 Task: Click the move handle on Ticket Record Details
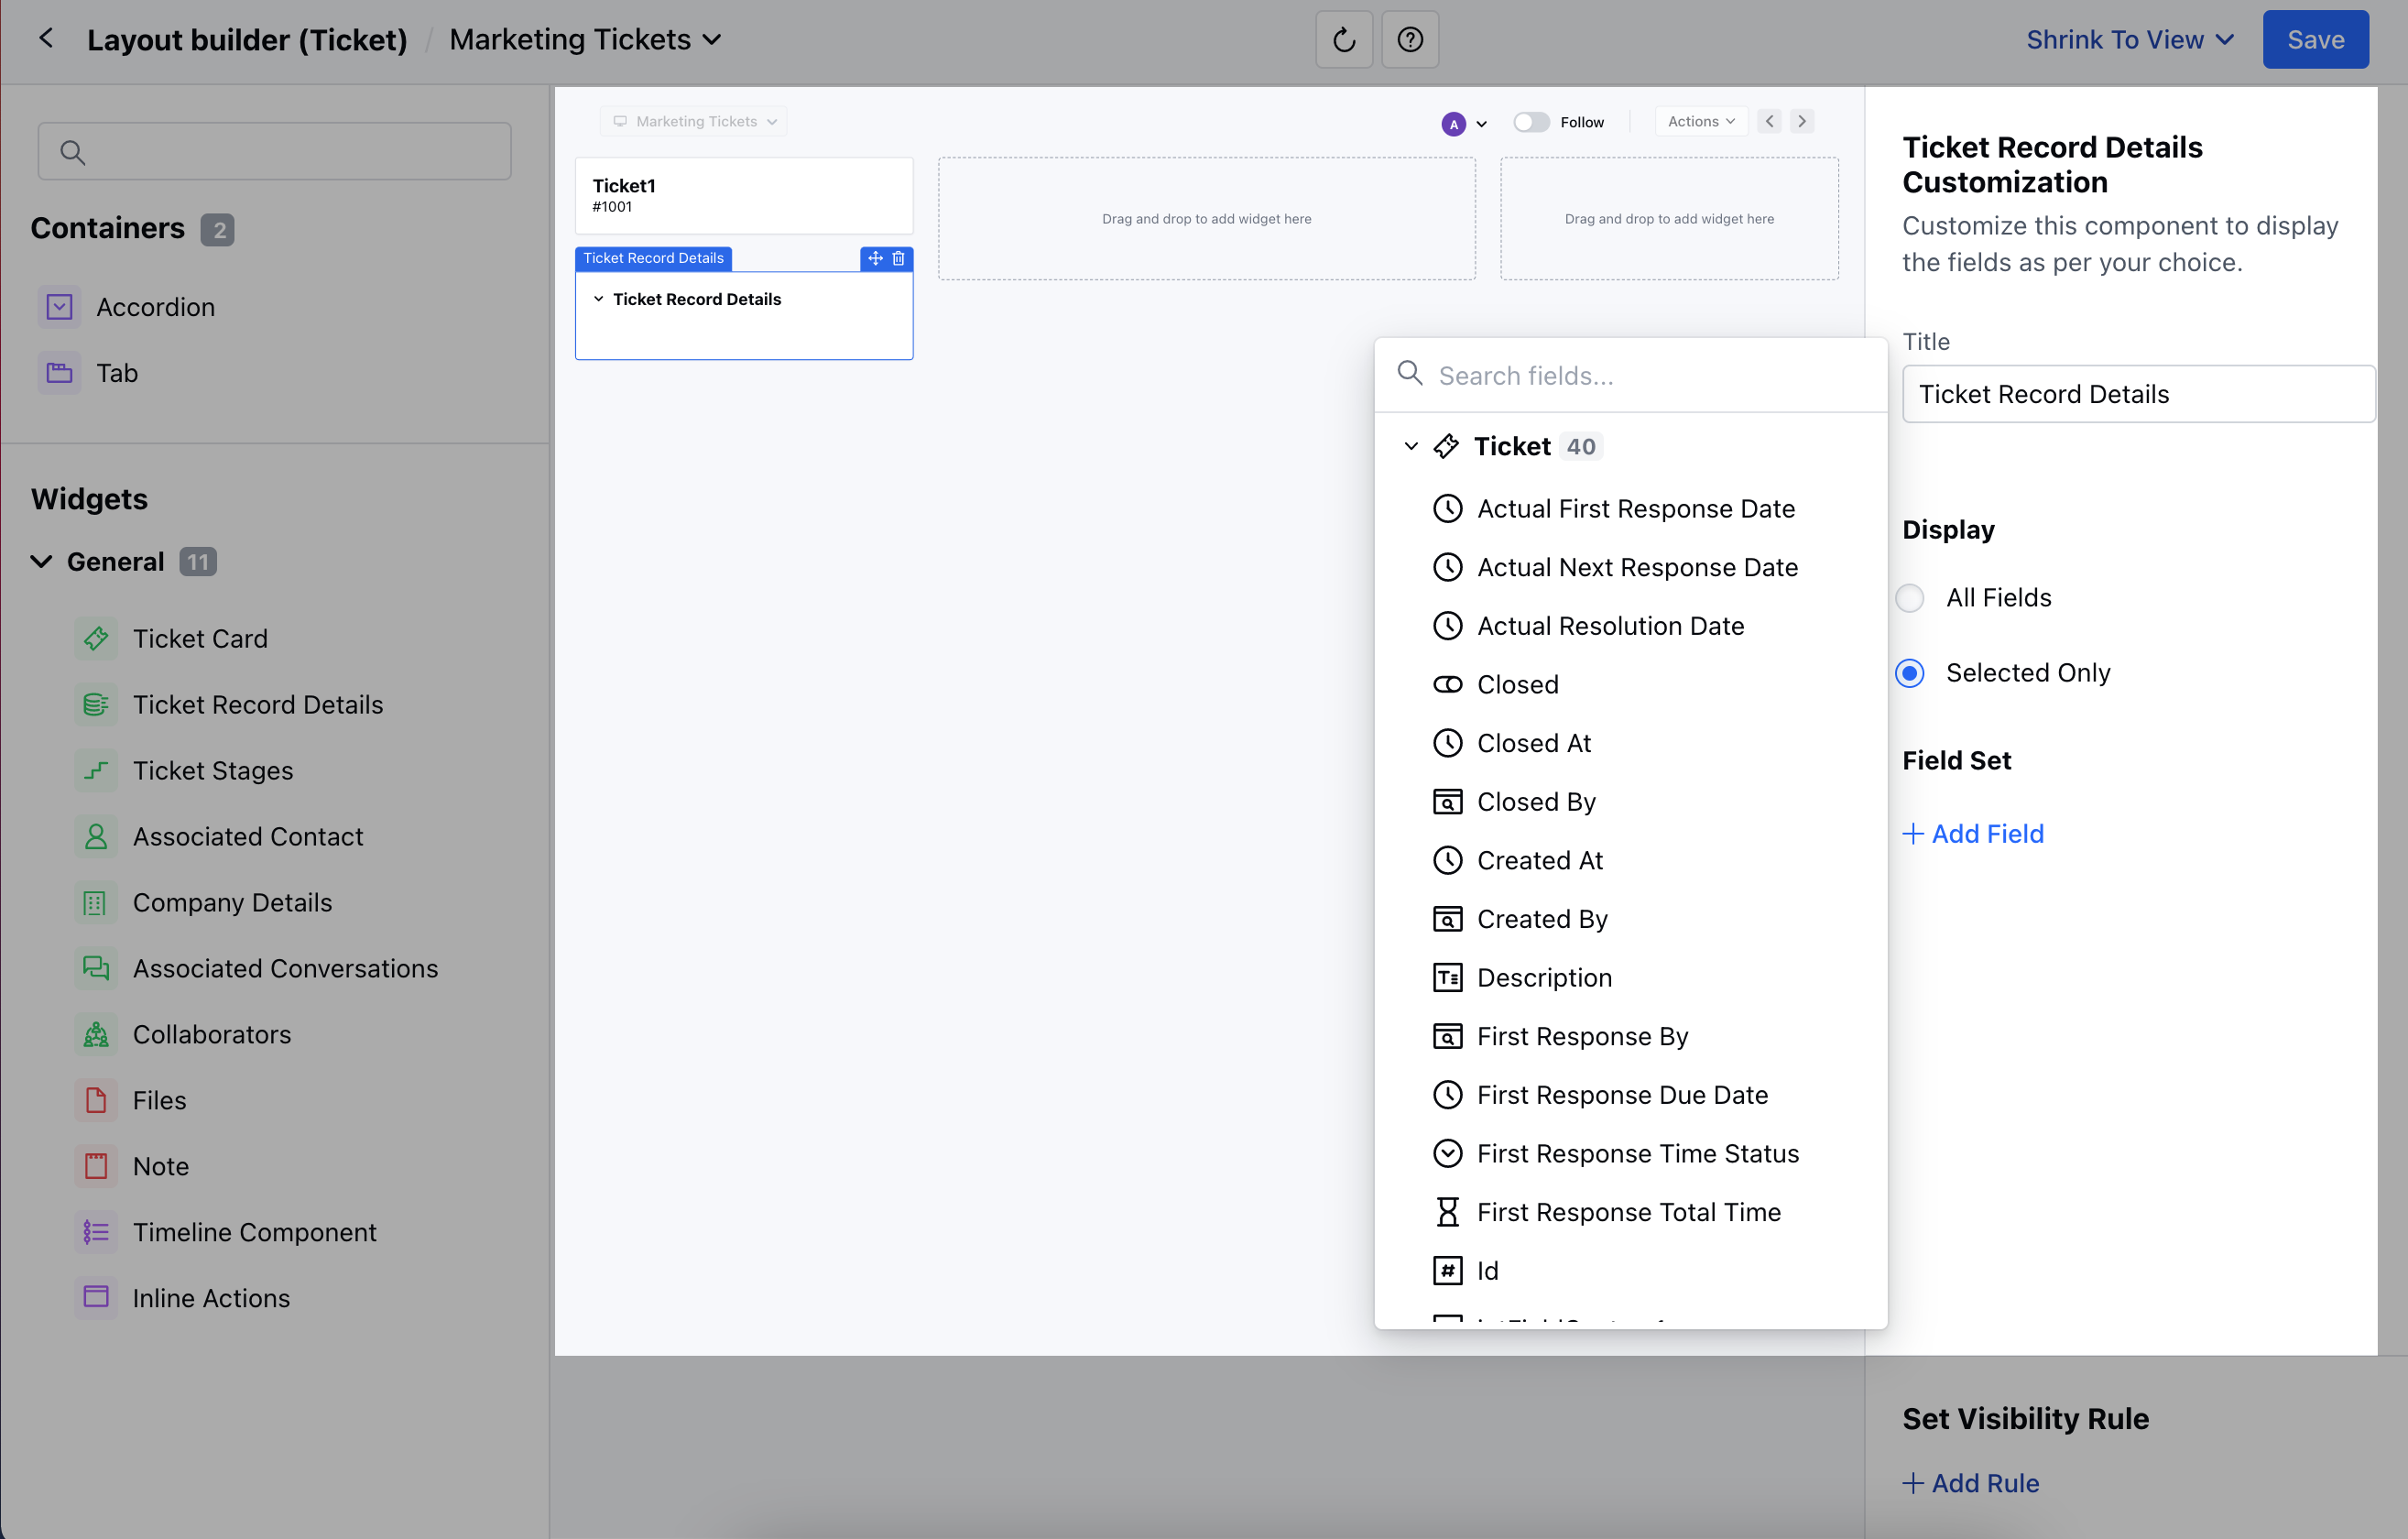click(874, 258)
